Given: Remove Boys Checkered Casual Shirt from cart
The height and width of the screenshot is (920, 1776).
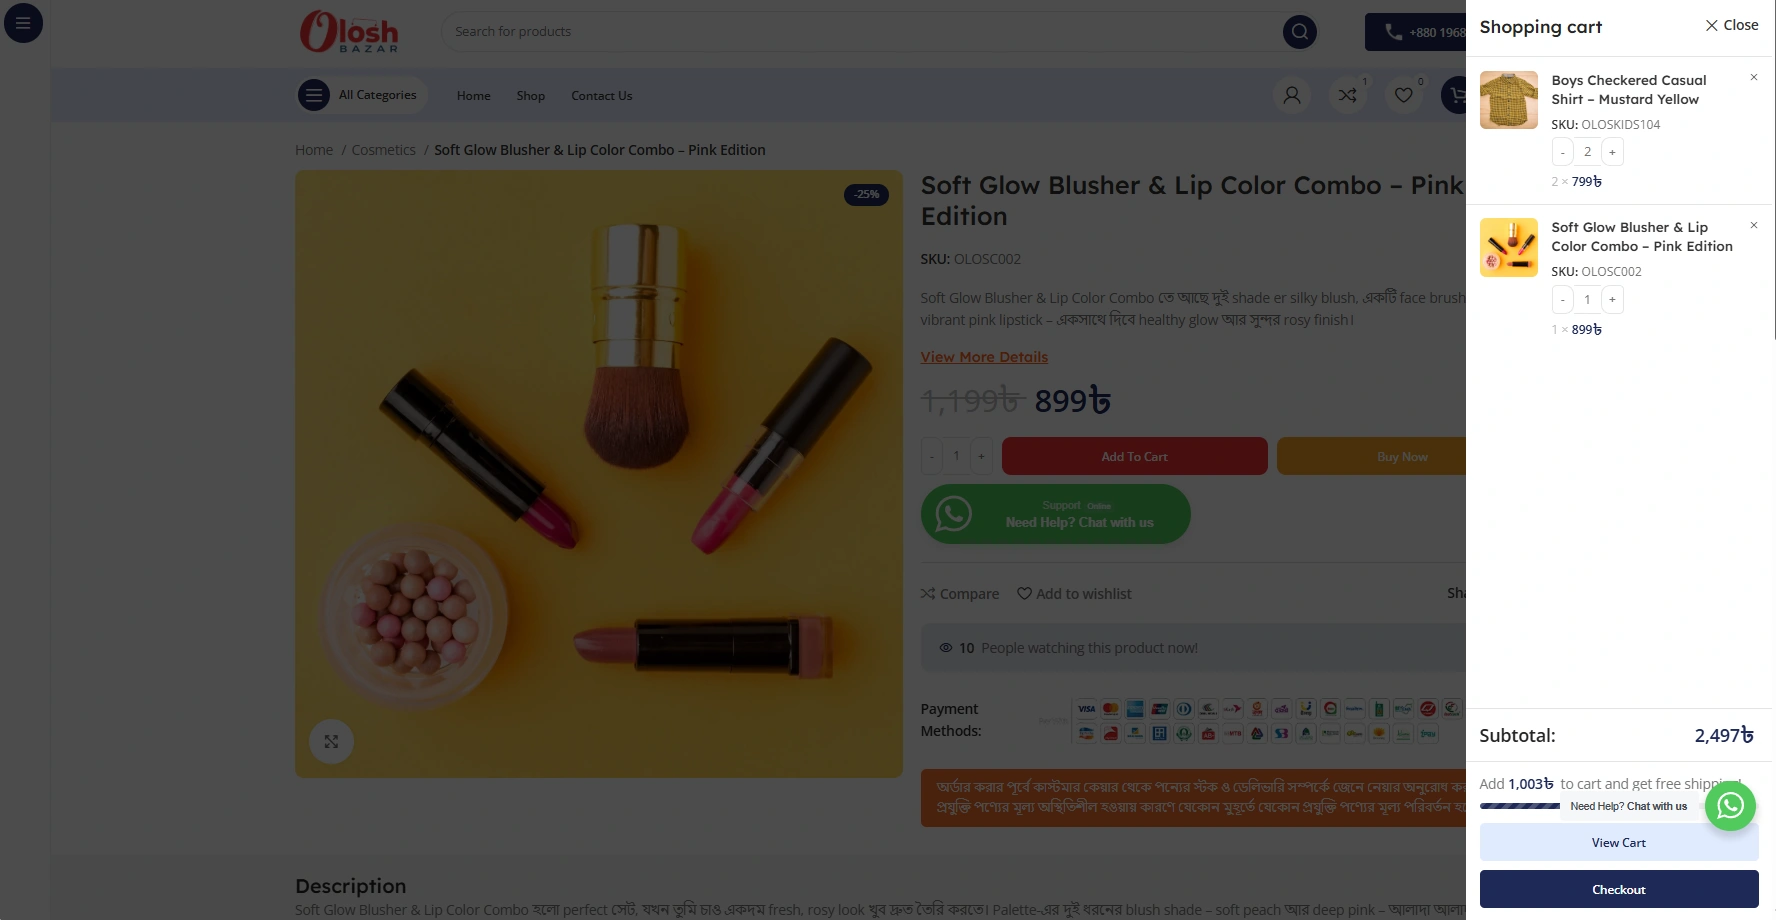Looking at the screenshot, I should click(x=1753, y=77).
